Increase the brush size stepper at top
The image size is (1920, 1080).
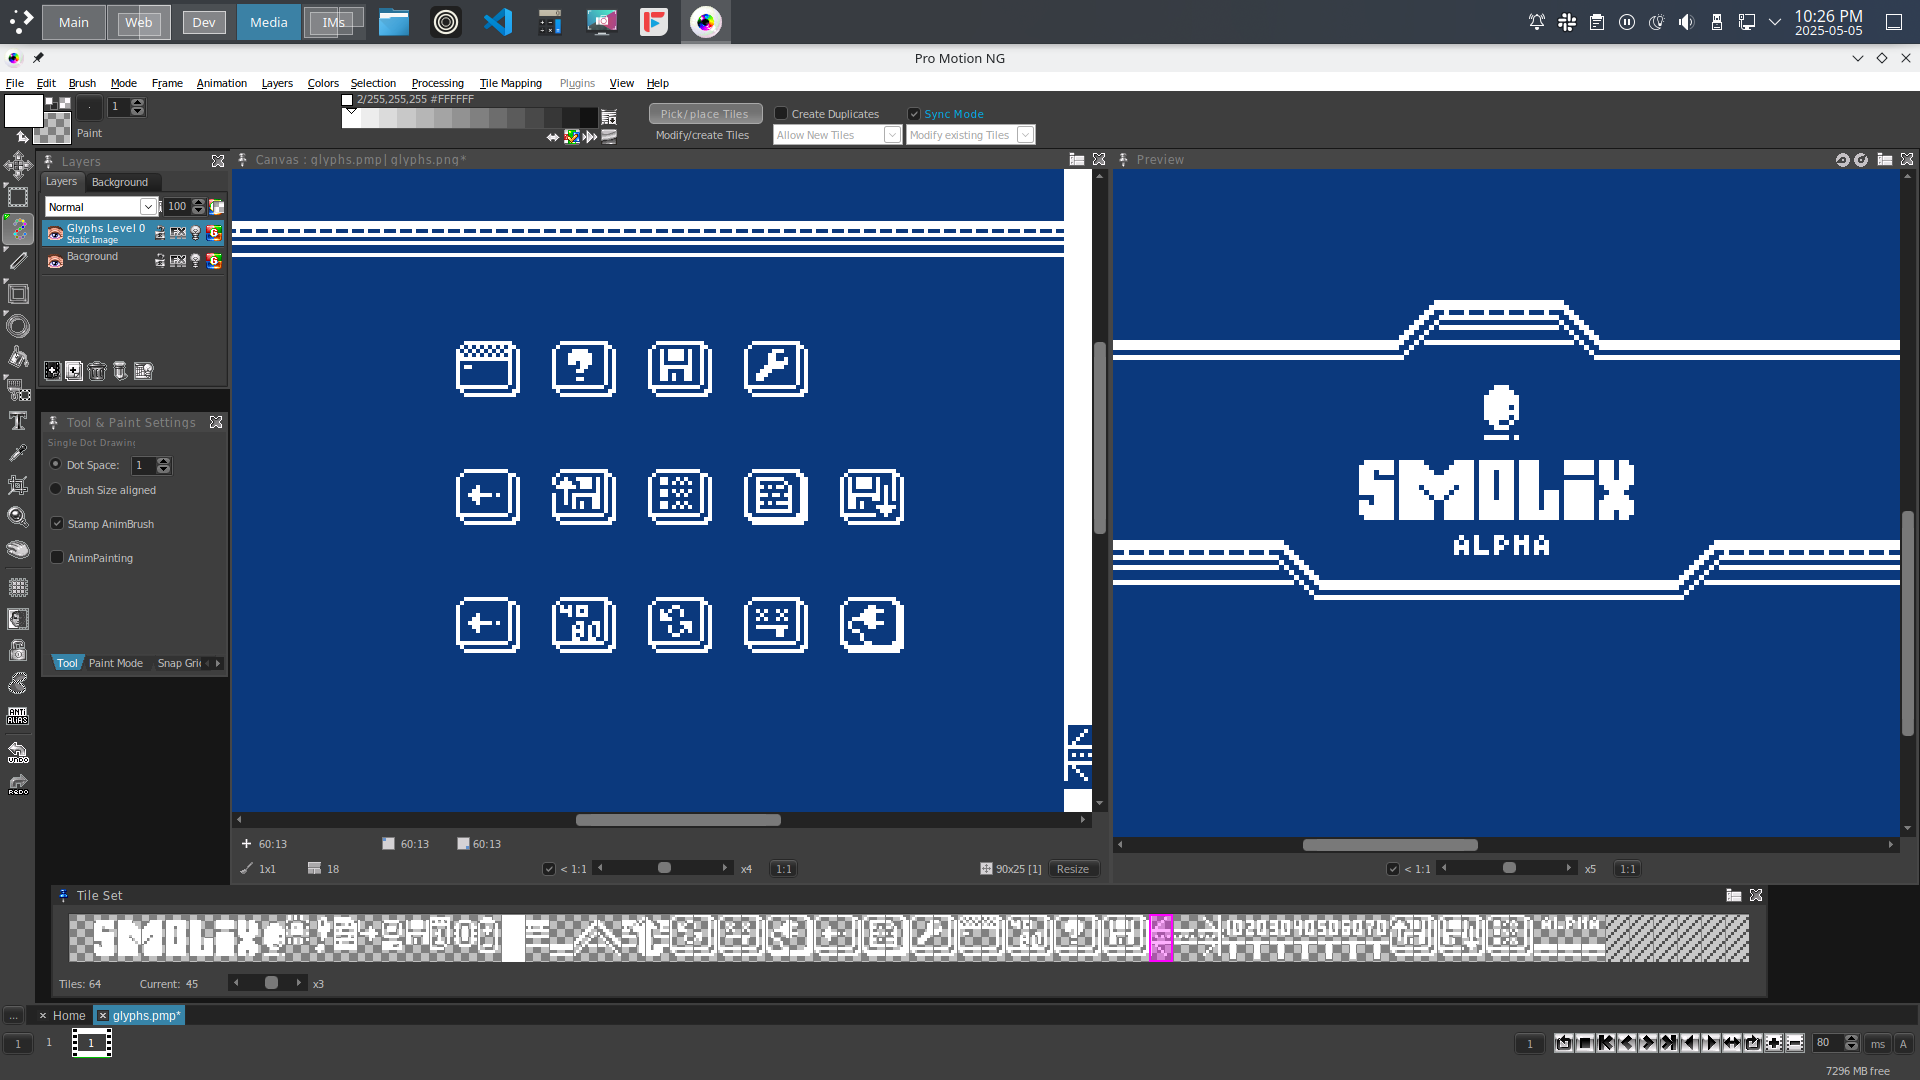click(x=138, y=102)
